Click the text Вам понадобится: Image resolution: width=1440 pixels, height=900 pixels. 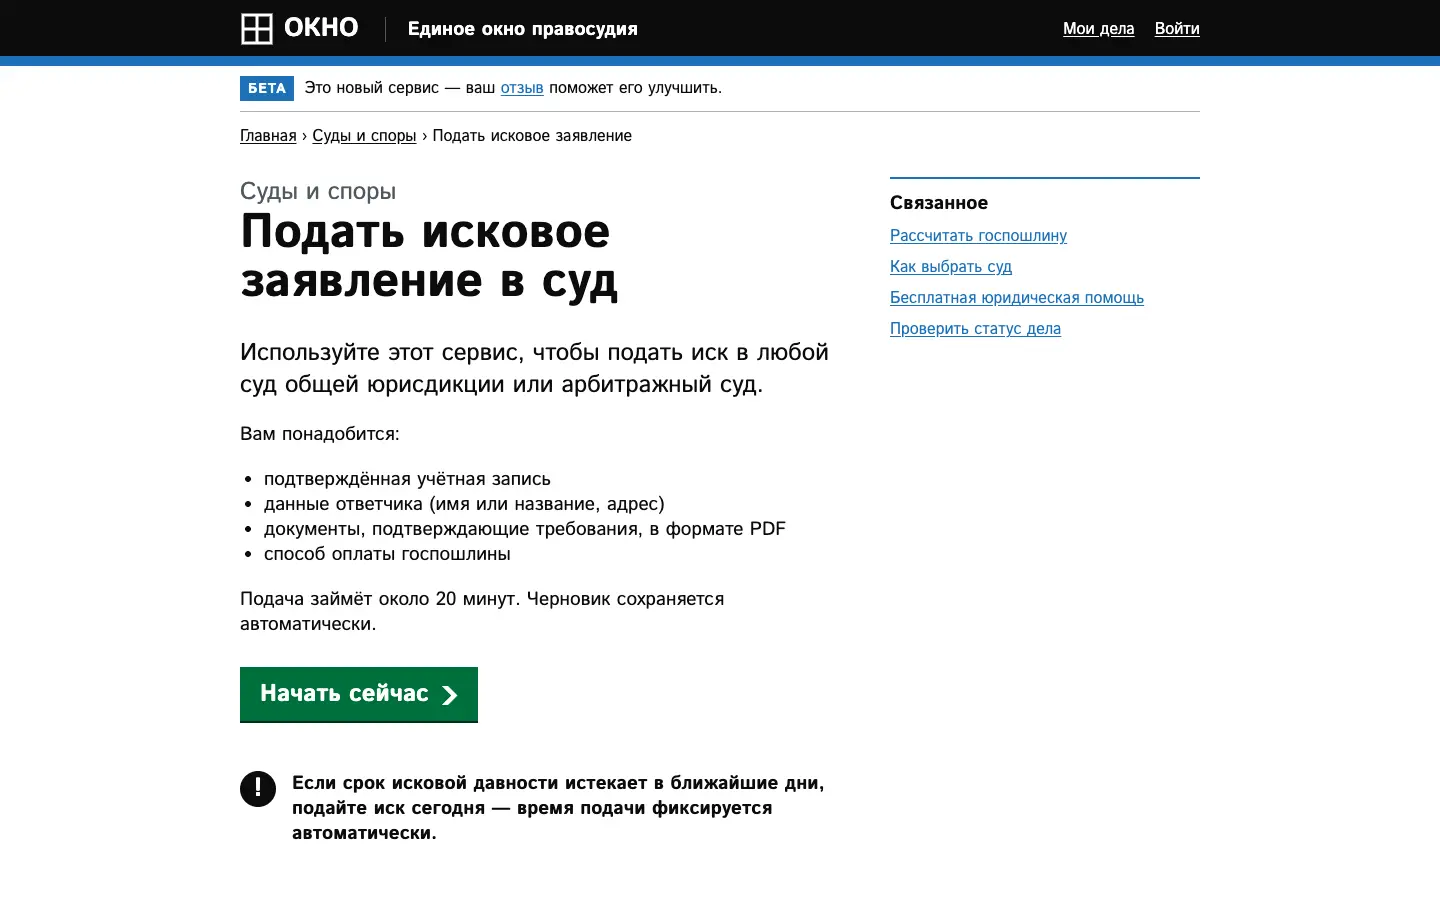320,434
